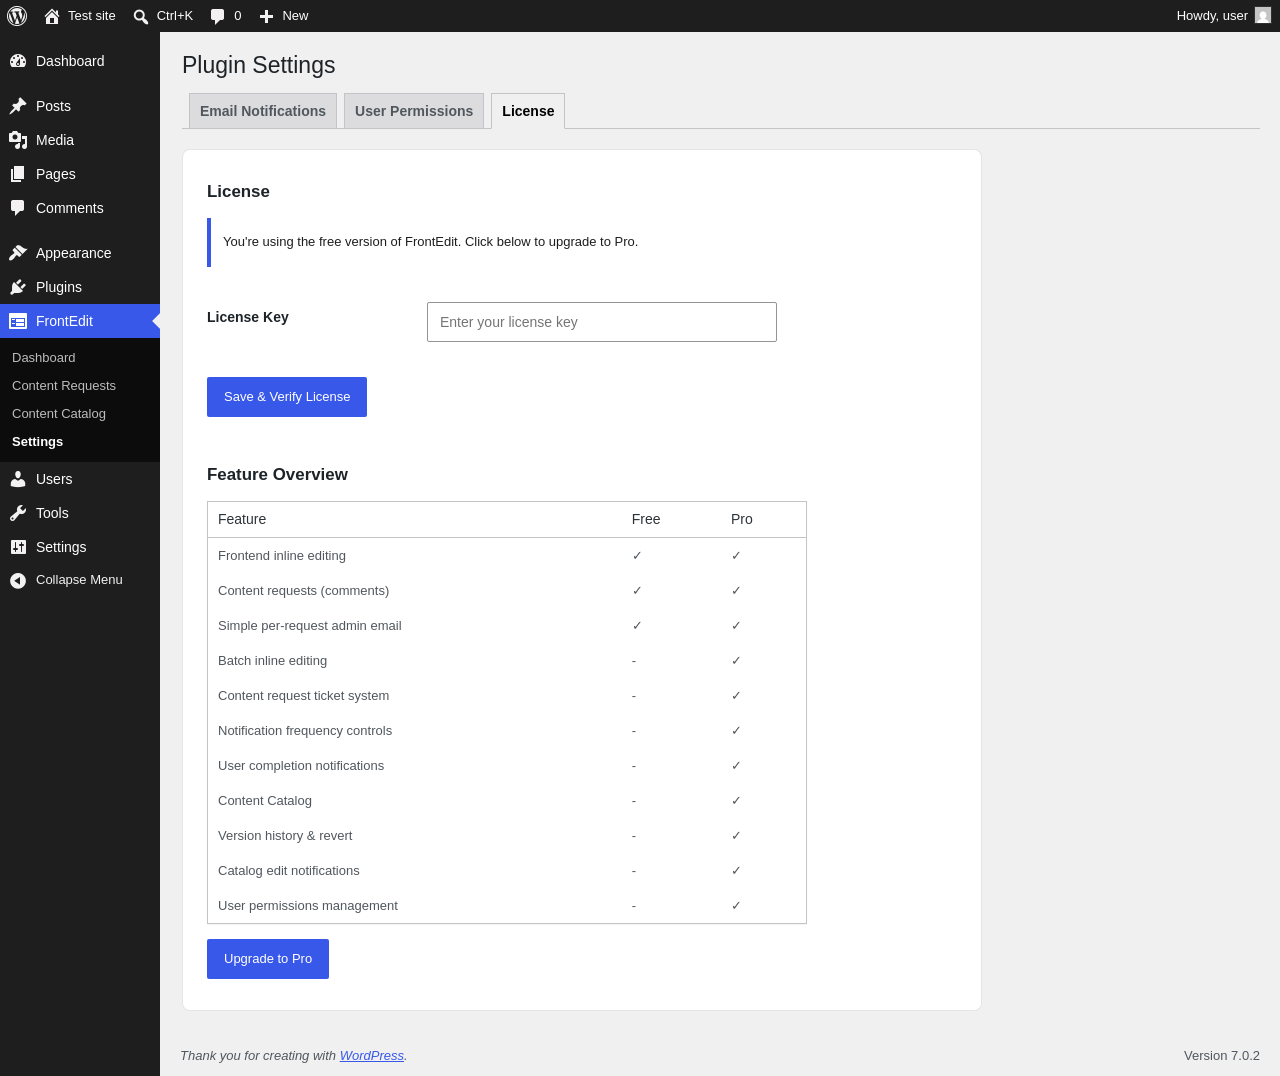Screen dimensions: 1280x1076
Task: Click the free version notice text
Action: point(430,242)
